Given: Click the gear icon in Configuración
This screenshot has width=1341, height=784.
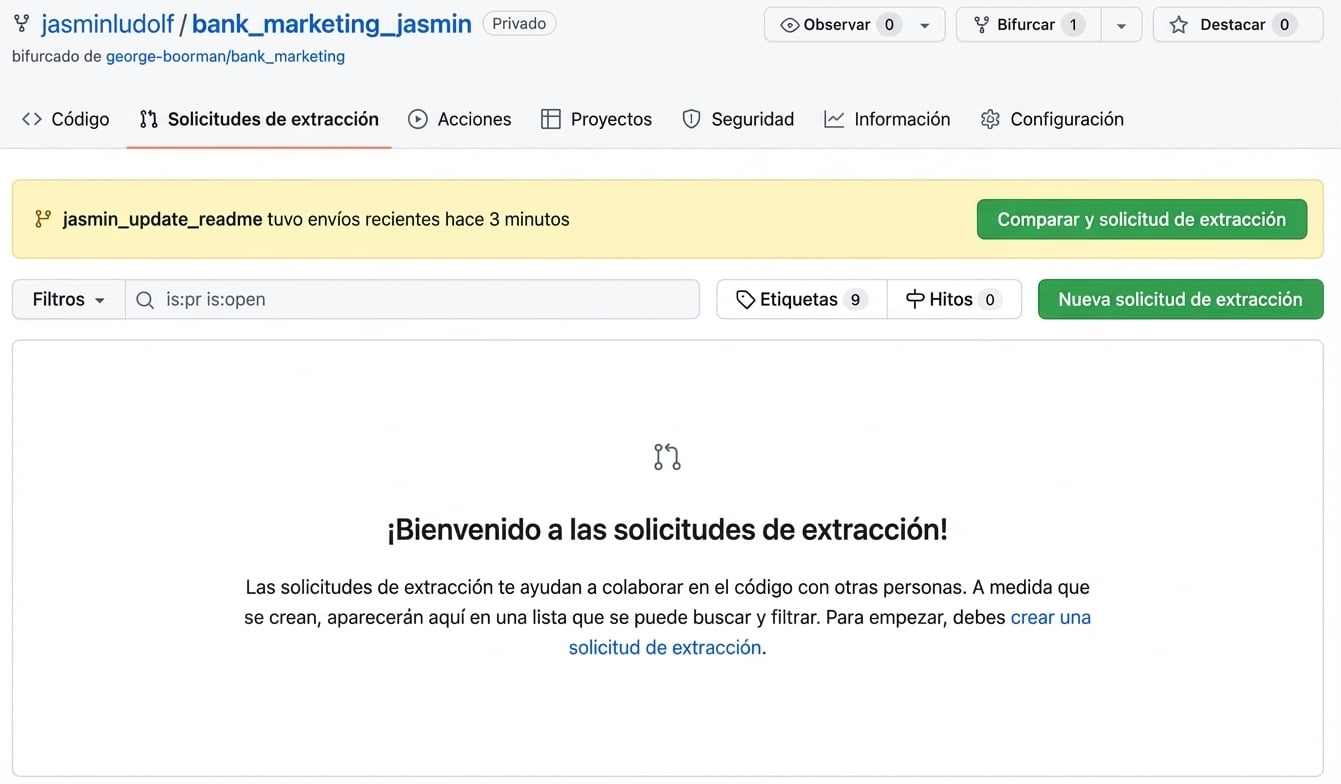Looking at the screenshot, I should (990, 119).
